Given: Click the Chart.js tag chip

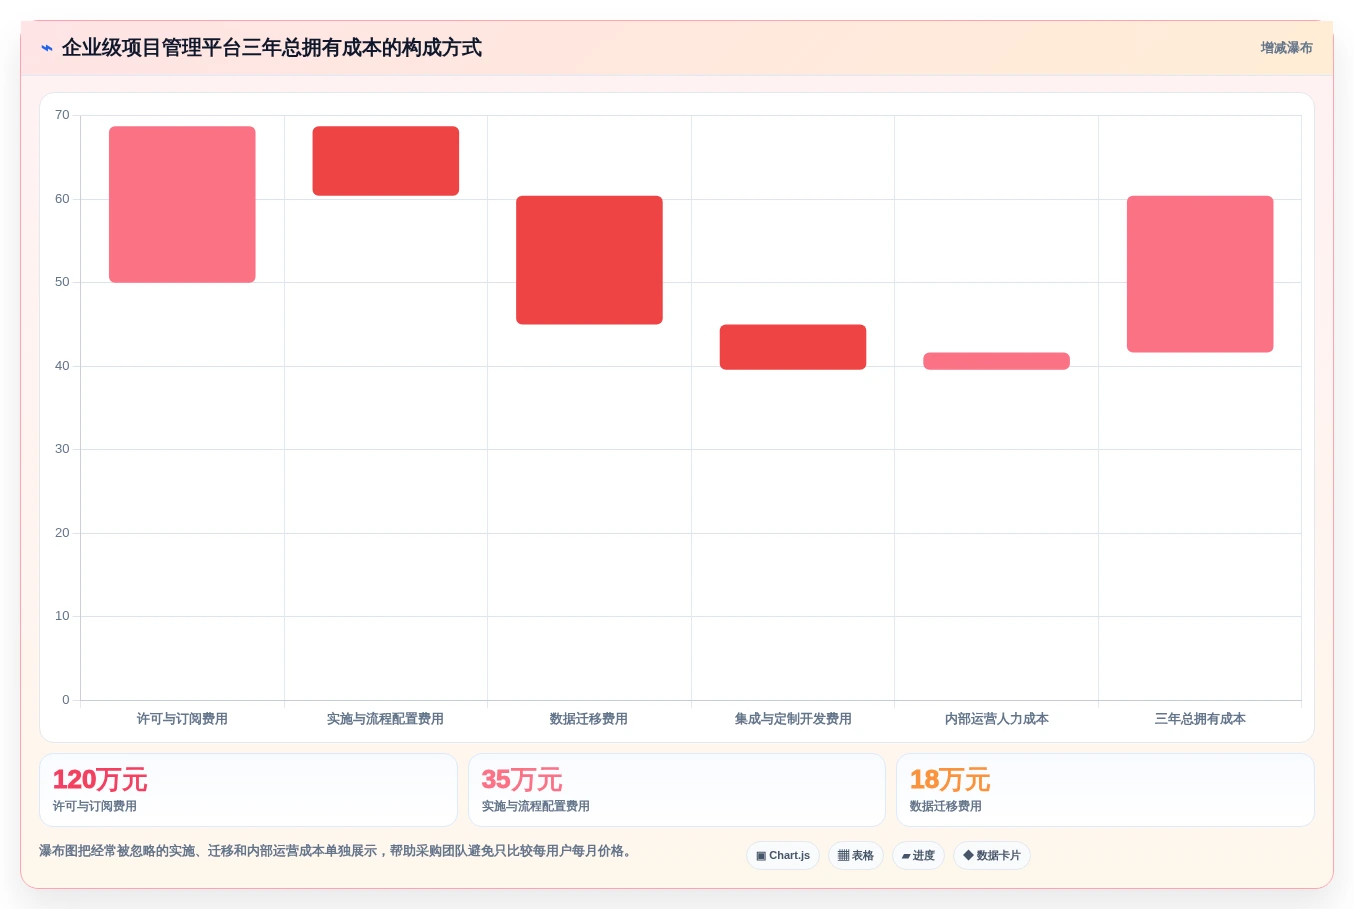Looking at the screenshot, I should 783,856.
